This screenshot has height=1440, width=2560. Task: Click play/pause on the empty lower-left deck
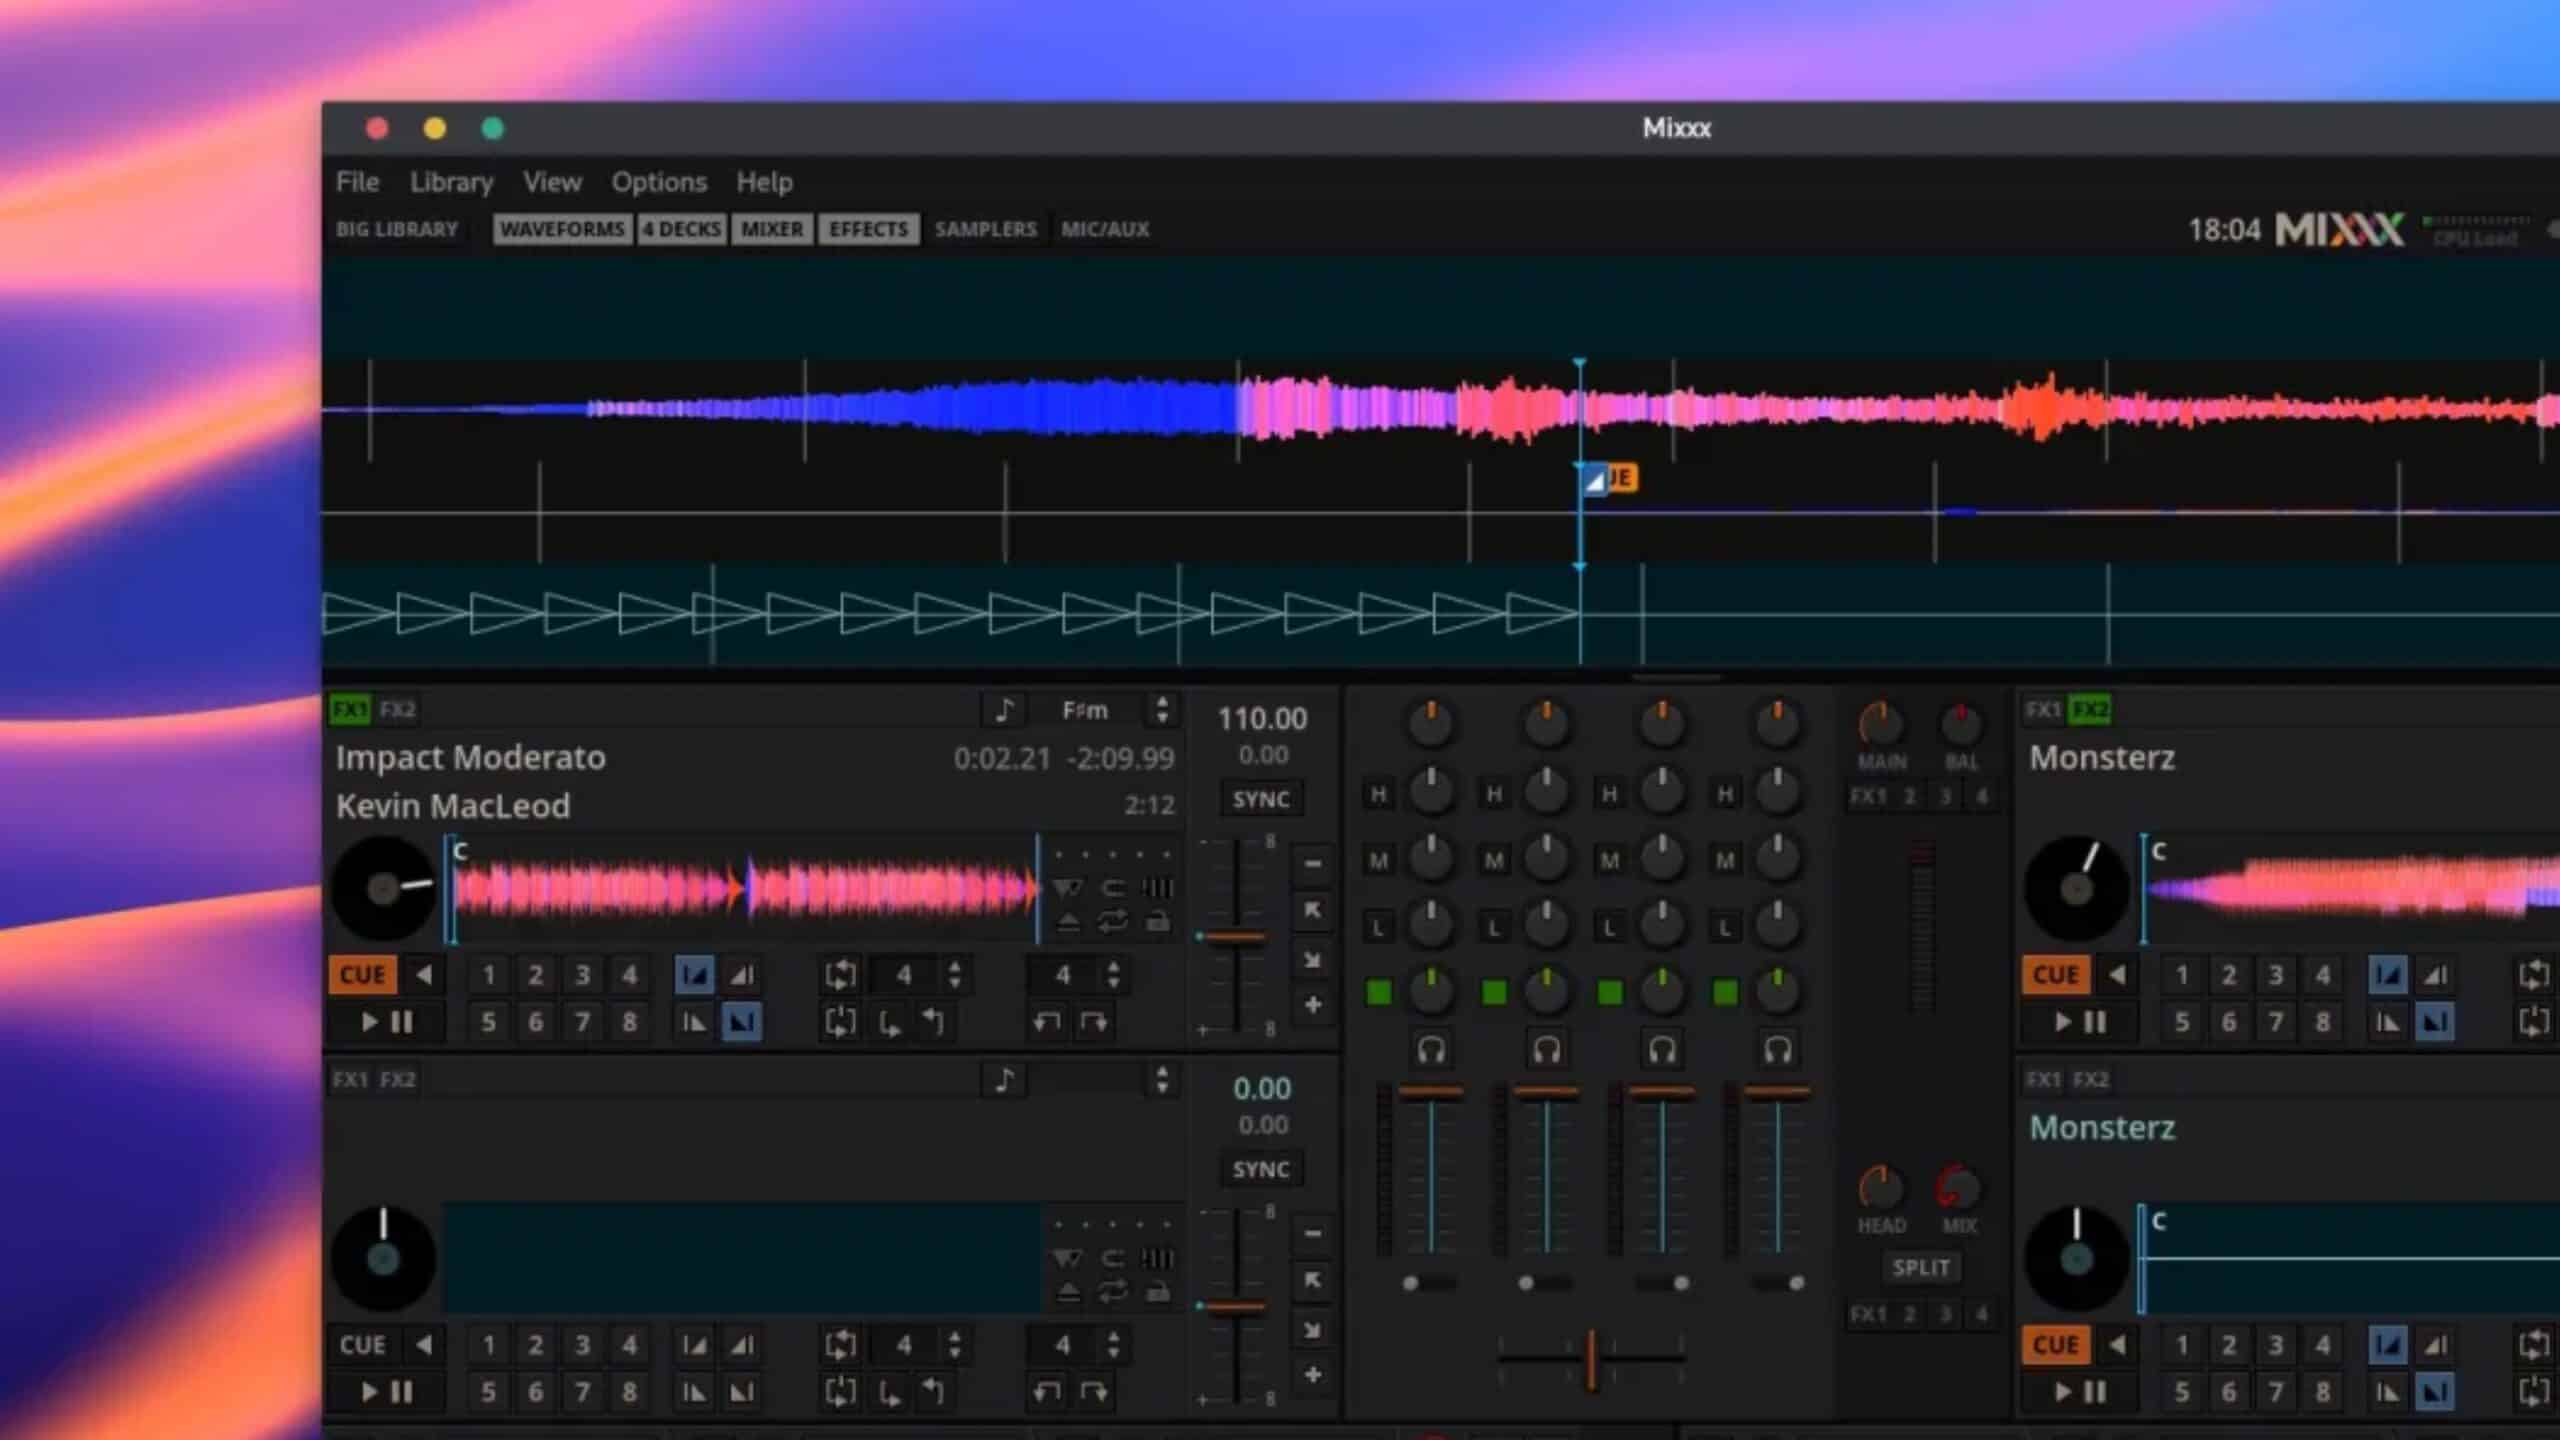[x=386, y=1392]
